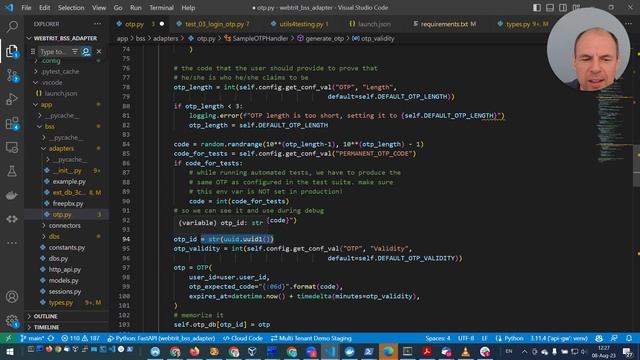Open the Extensions view

tap(12, 123)
